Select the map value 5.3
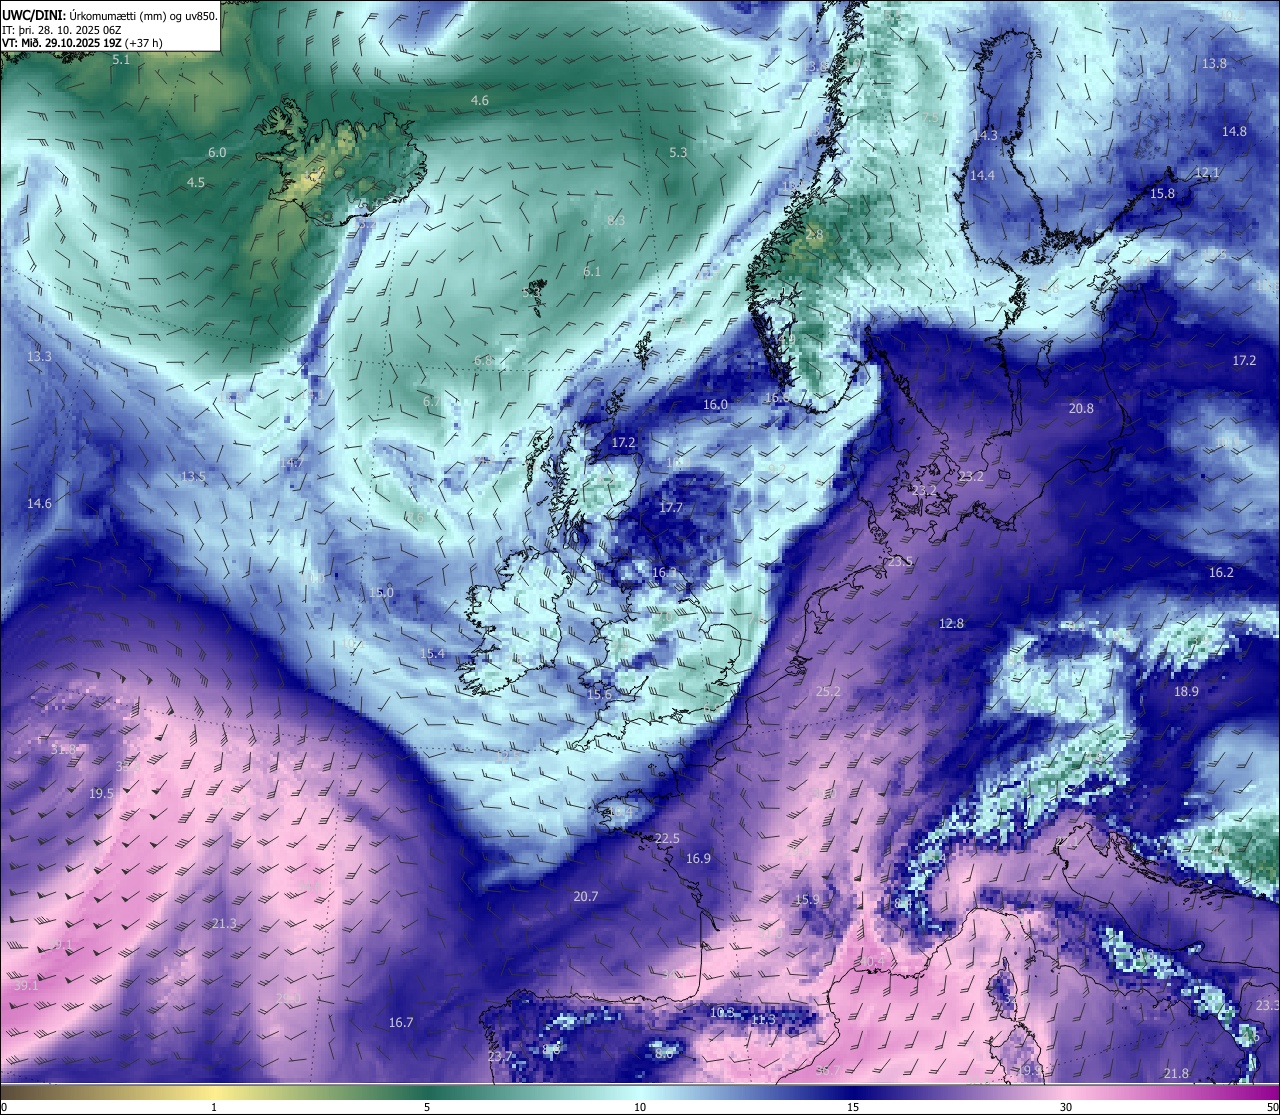The image size is (1280, 1115). coord(678,153)
